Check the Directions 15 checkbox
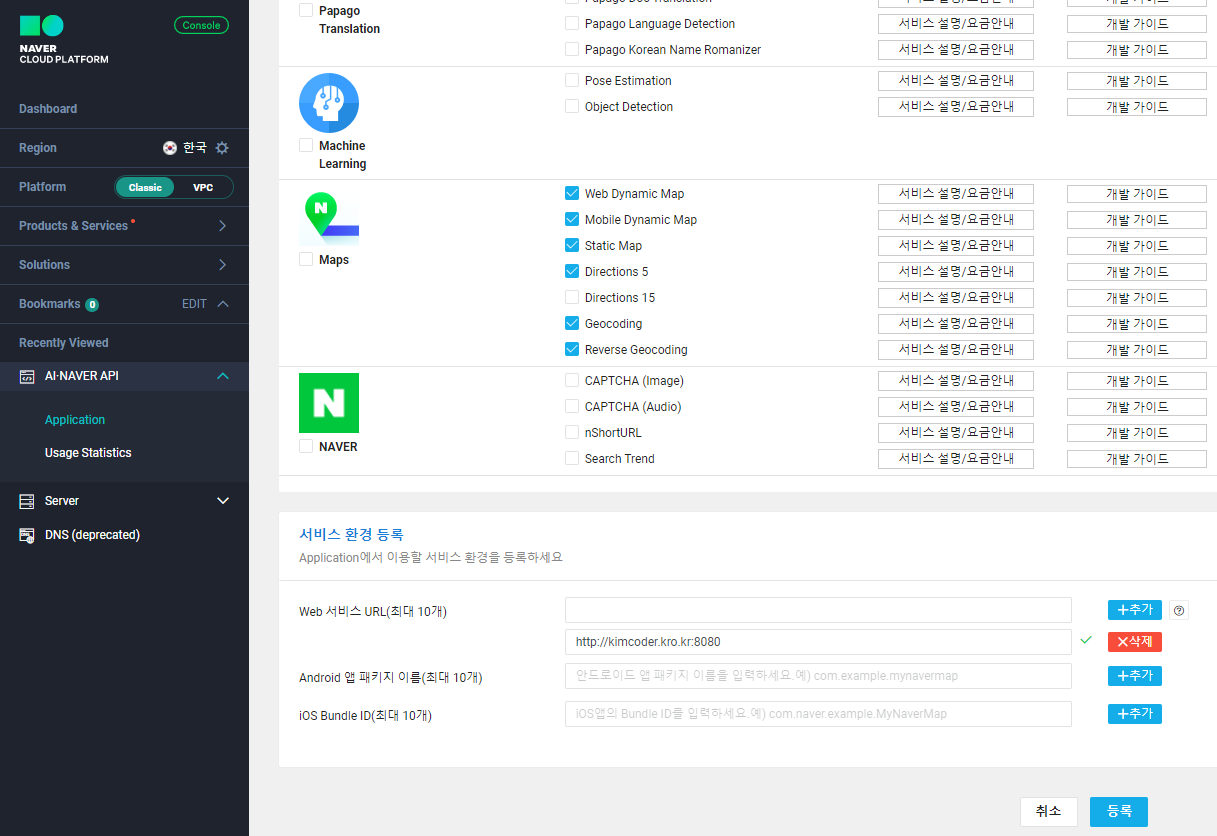This screenshot has height=836, width=1217. [x=572, y=298]
